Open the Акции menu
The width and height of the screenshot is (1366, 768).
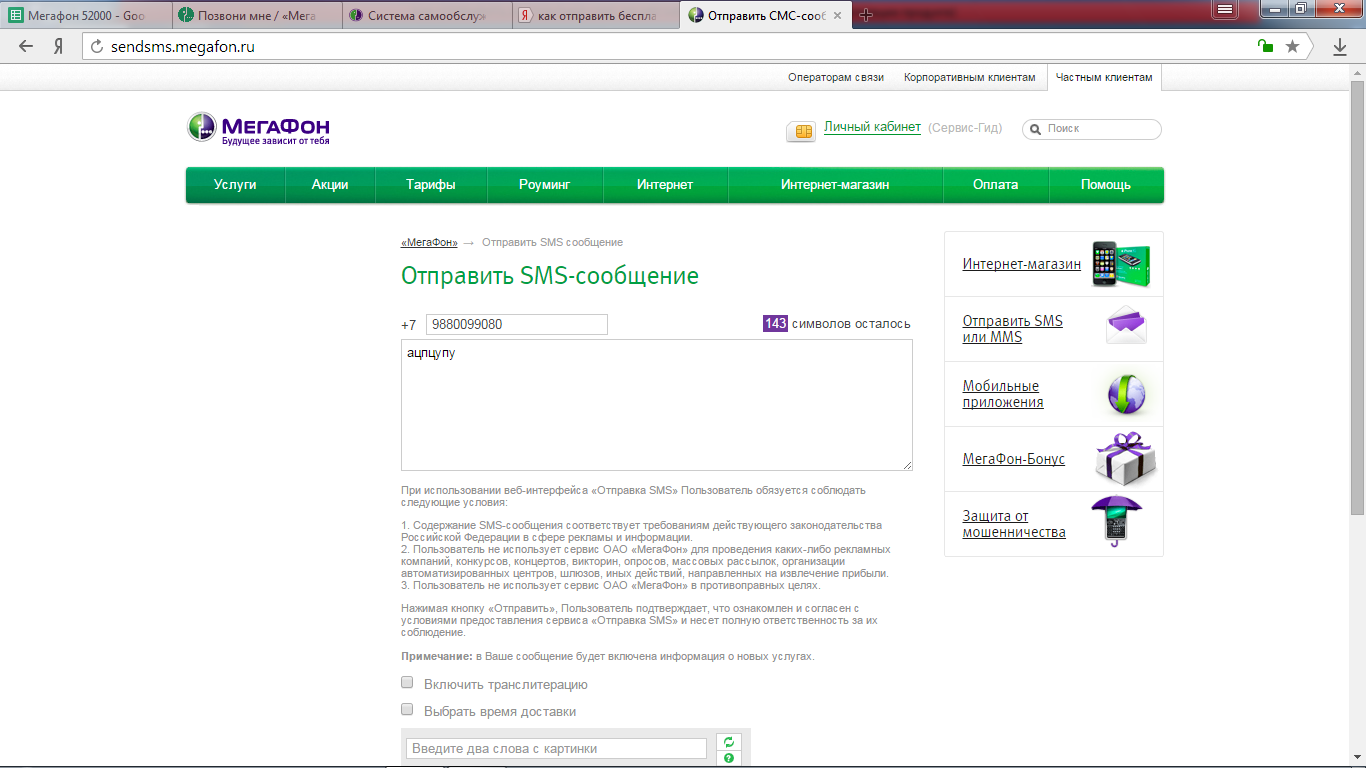[x=330, y=185]
